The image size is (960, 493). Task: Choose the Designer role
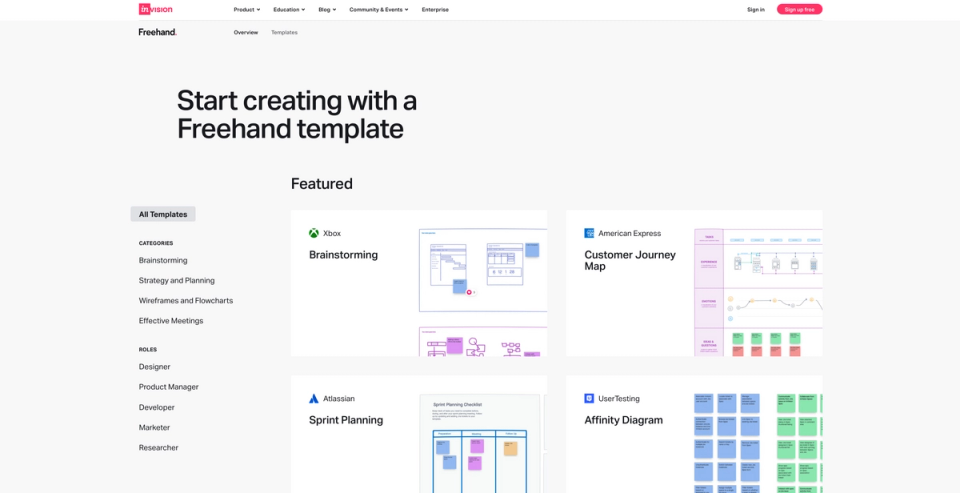tap(154, 367)
